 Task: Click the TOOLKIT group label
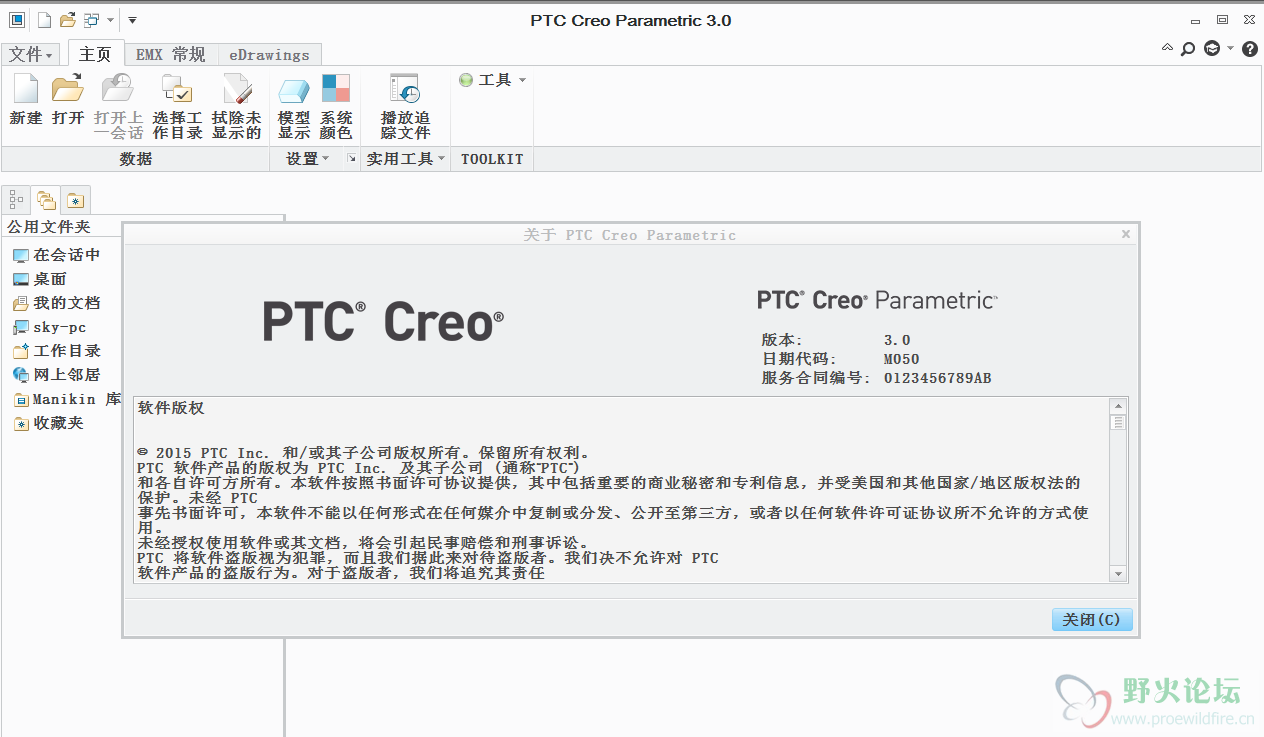tap(491, 158)
